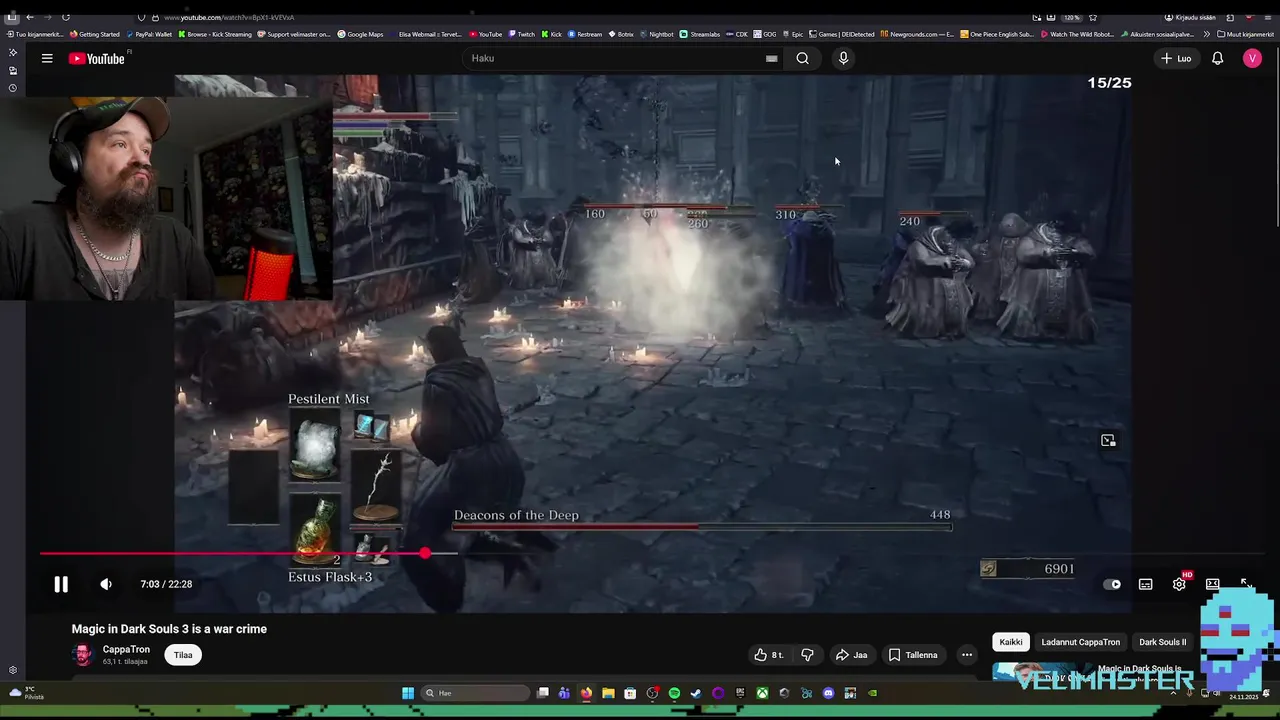The image size is (1280, 720).
Task: Start voice search with the microphone
Action: 843,58
